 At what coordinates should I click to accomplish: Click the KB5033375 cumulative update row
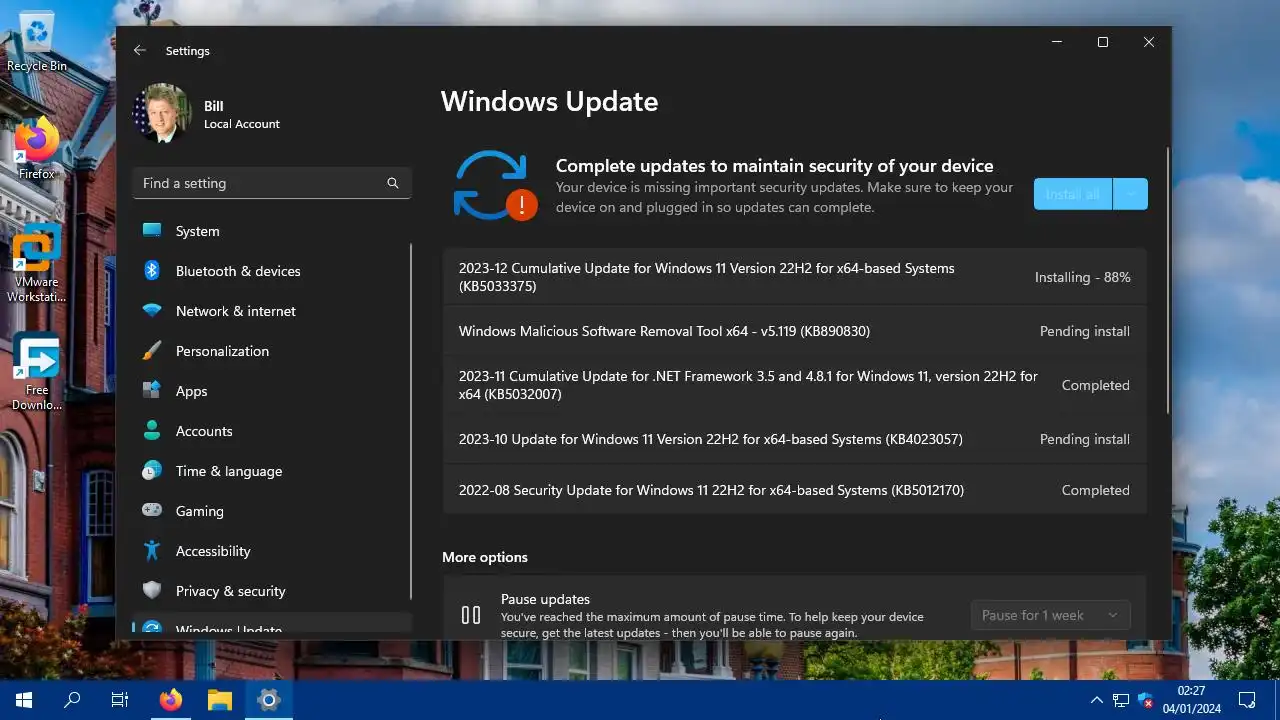pos(794,277)
